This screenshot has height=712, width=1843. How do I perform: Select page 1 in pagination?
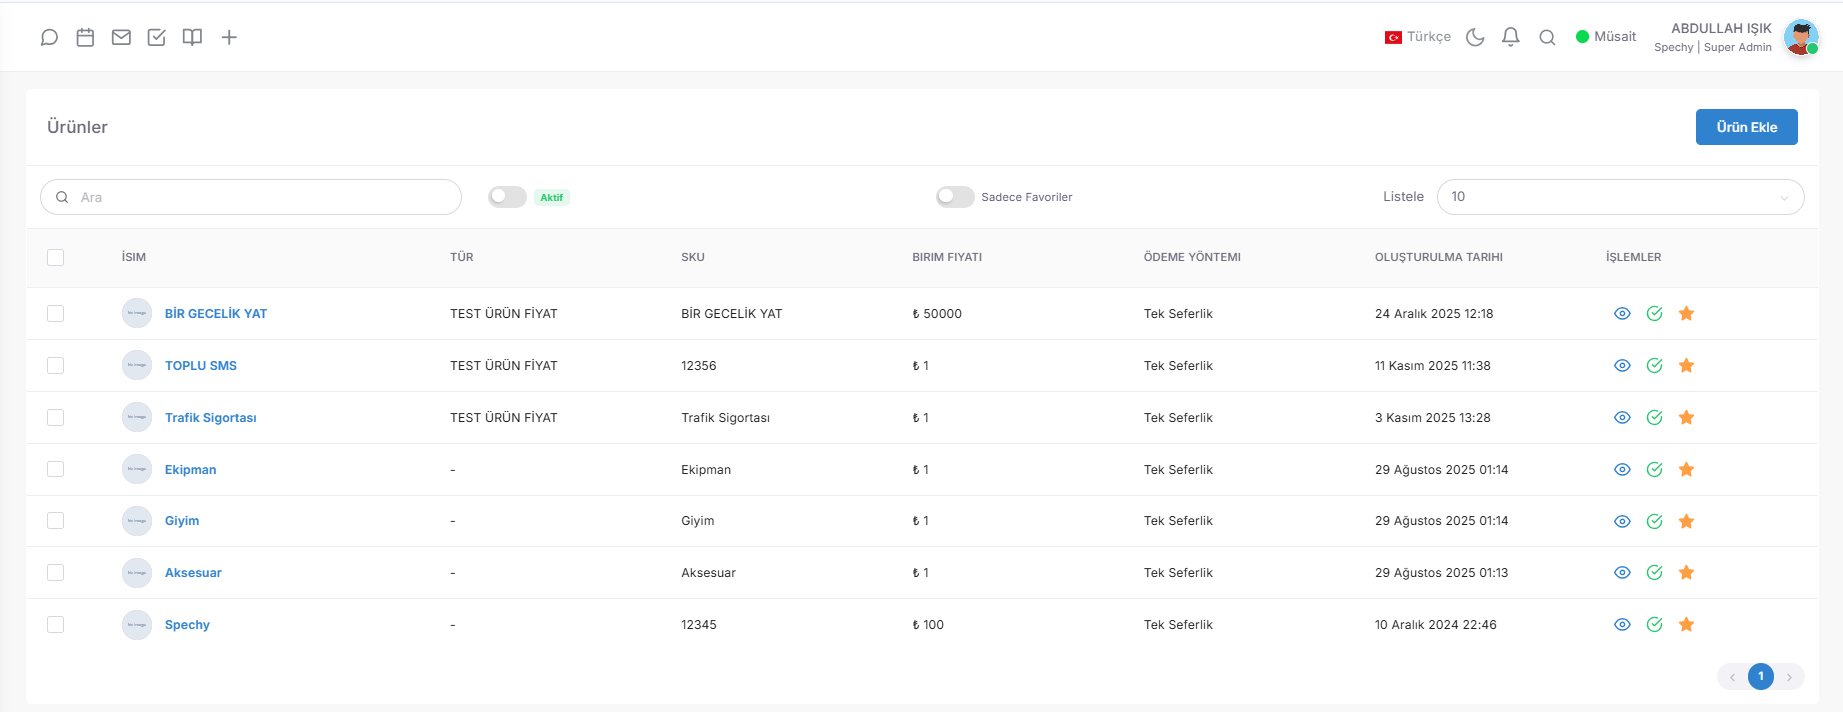tap(1761, 677)
